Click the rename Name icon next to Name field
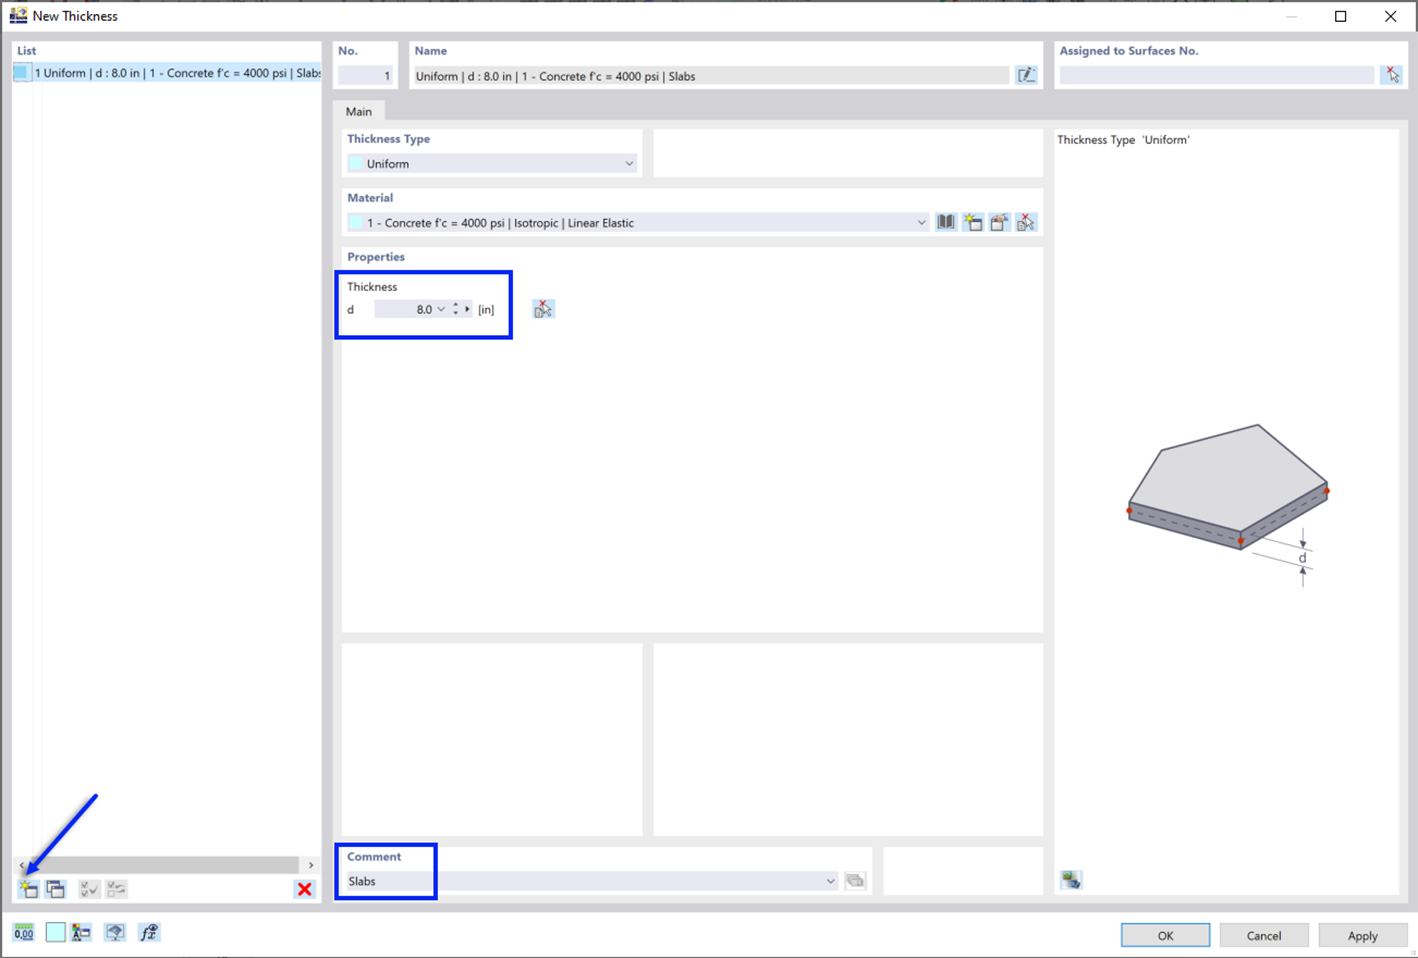Viewport: 1418px width, 958px height. point(1027,75)
